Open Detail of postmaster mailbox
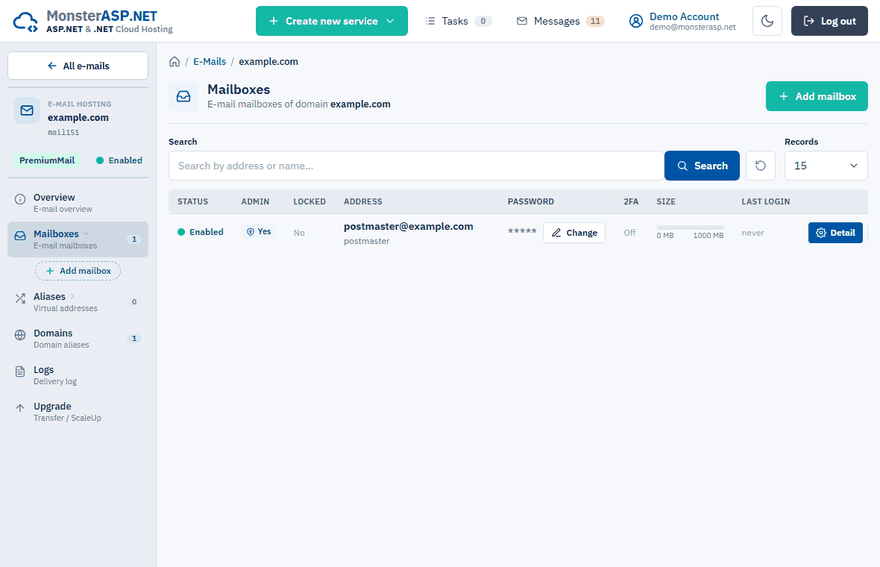The image size is (880, 567). click(835, 232)
